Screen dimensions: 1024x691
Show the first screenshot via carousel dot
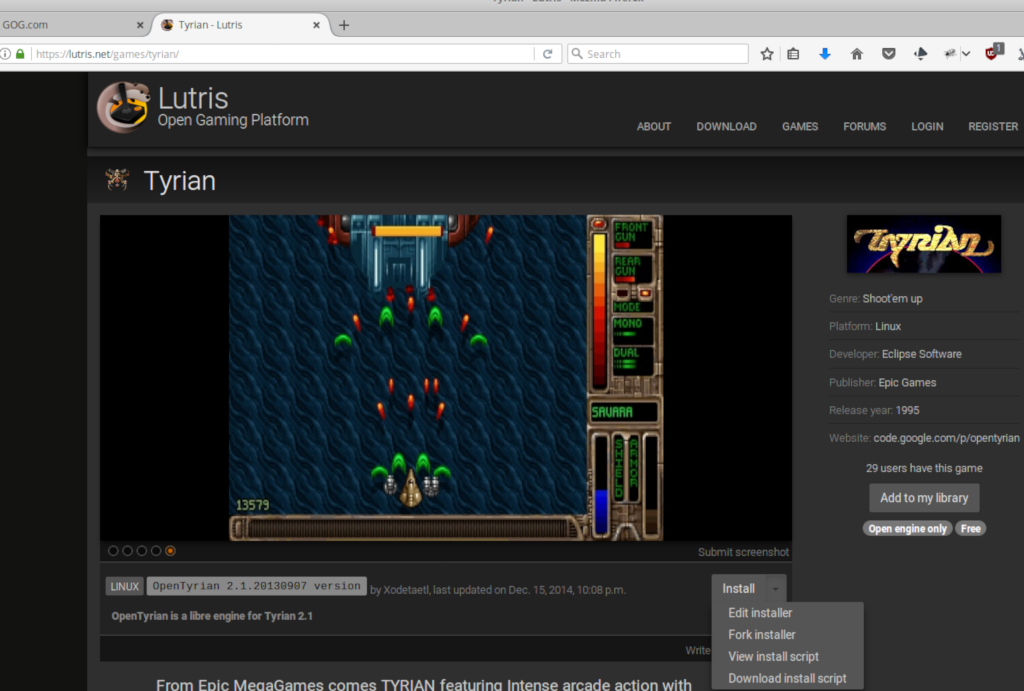[x=113, y=551]
